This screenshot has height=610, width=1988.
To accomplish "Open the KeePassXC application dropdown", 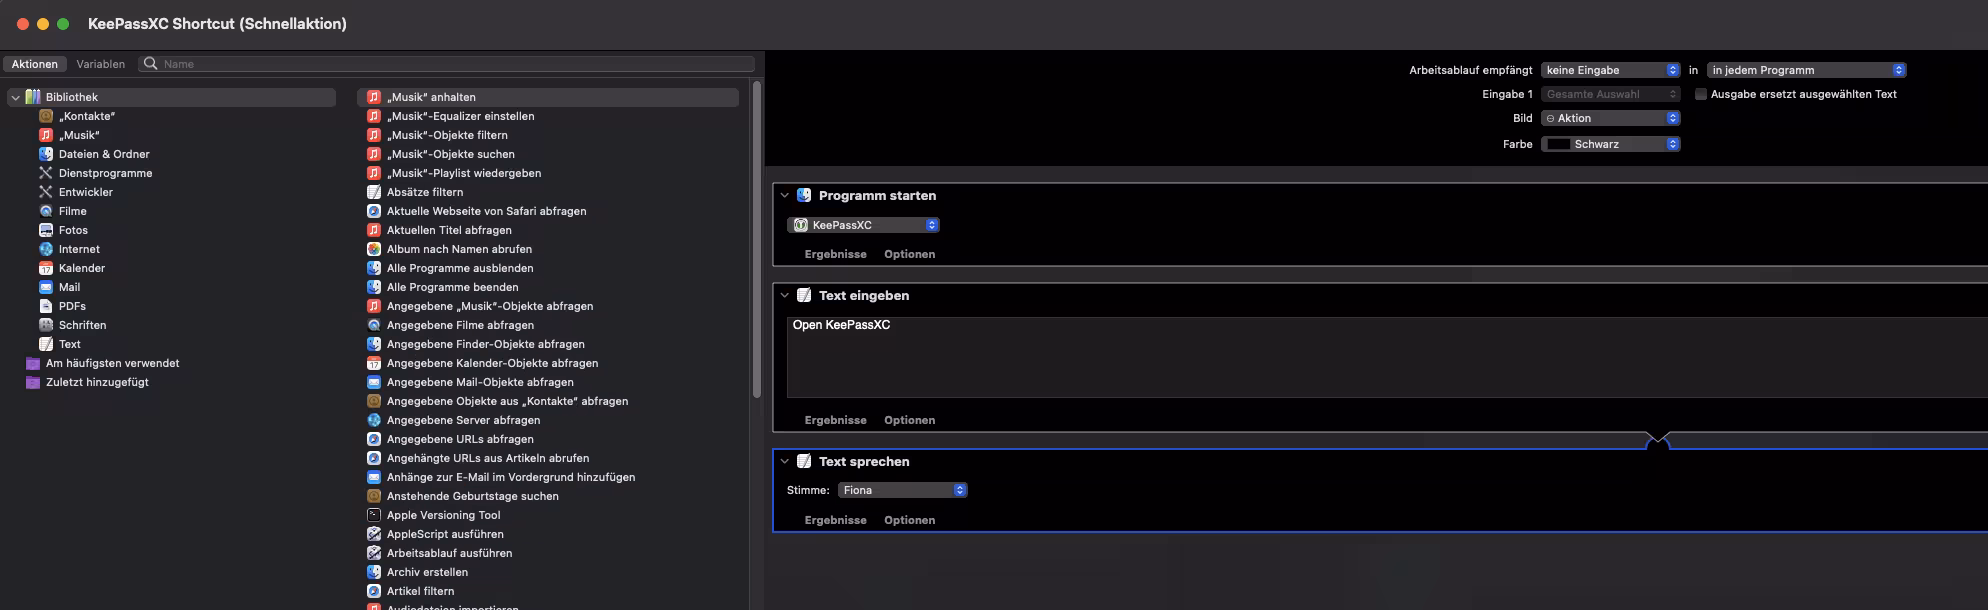I will 864,225.
